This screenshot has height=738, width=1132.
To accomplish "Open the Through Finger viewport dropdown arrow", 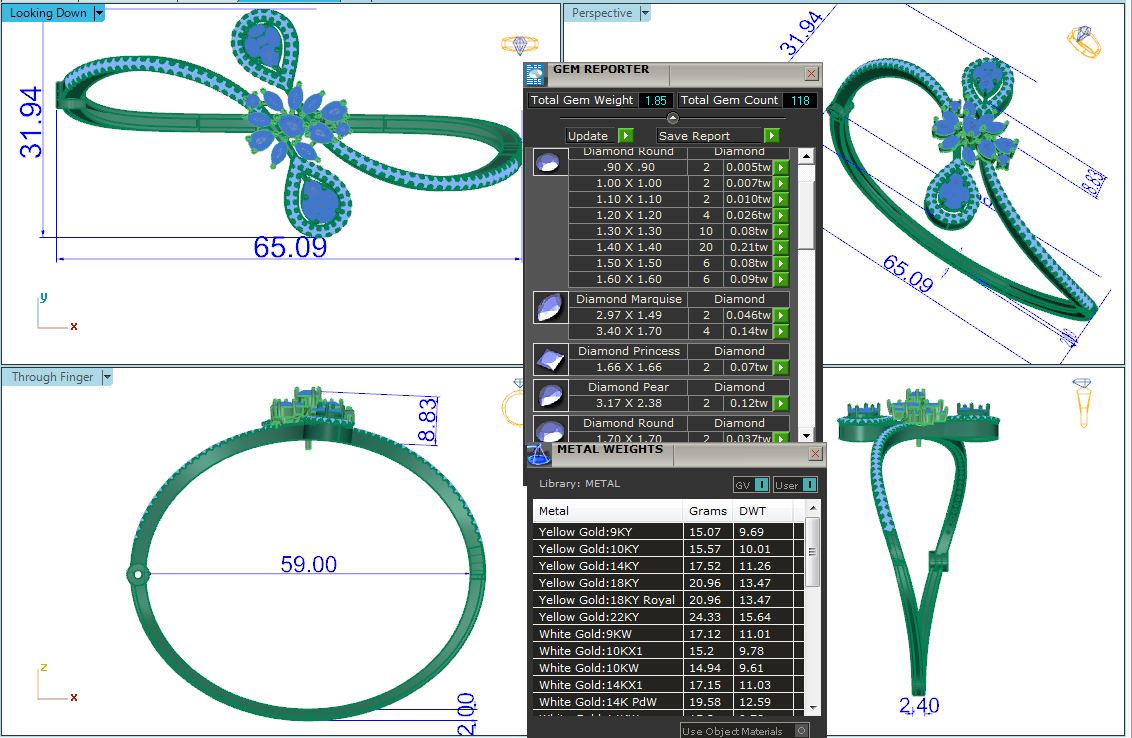I will [107, 377].
